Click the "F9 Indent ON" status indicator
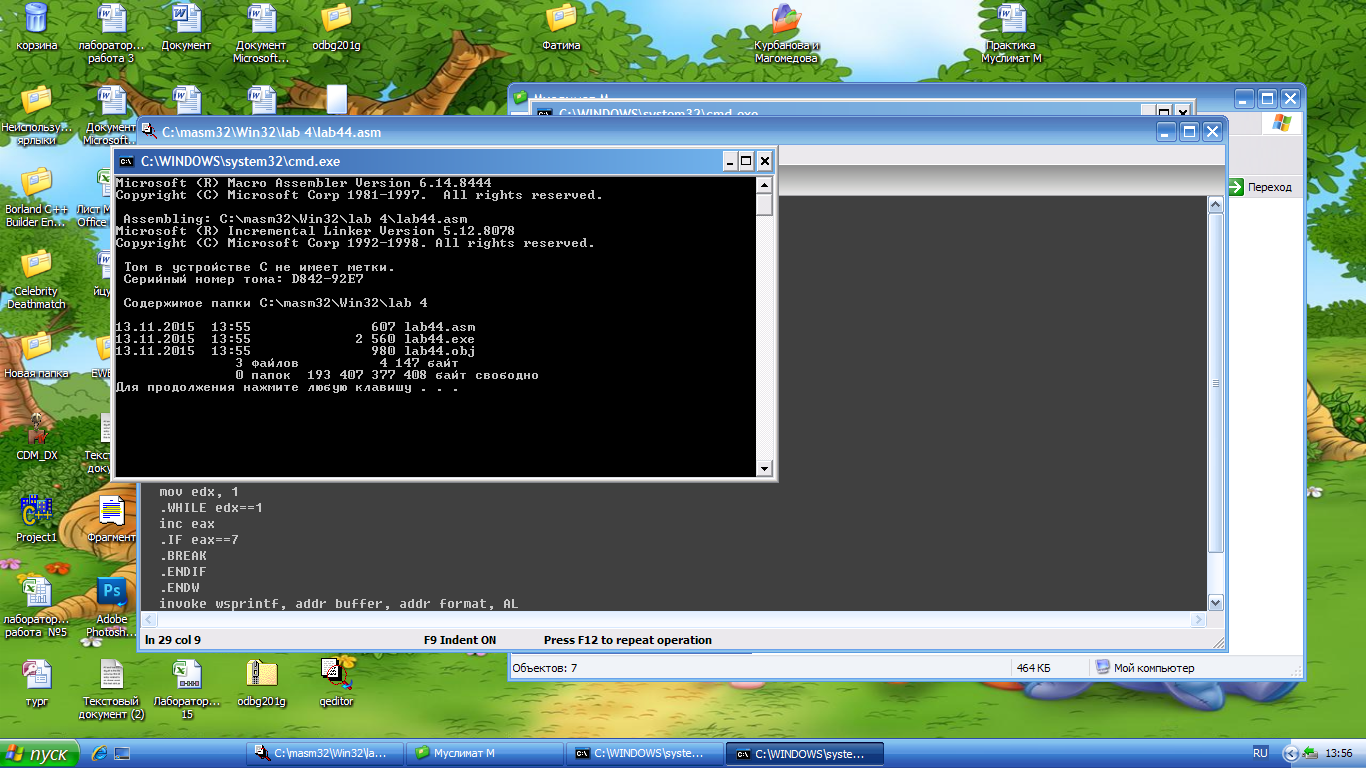 click(x=460, y=640)
